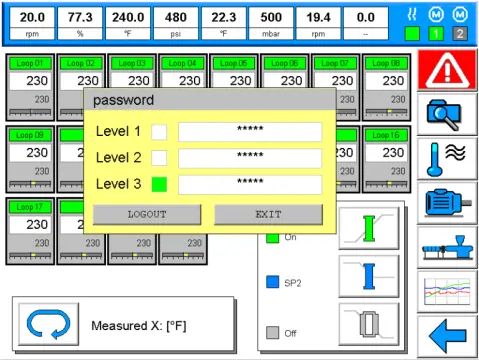Open the Loop 08 header
The height and width of the screenshot is (360, 479).
pos(386,63)
